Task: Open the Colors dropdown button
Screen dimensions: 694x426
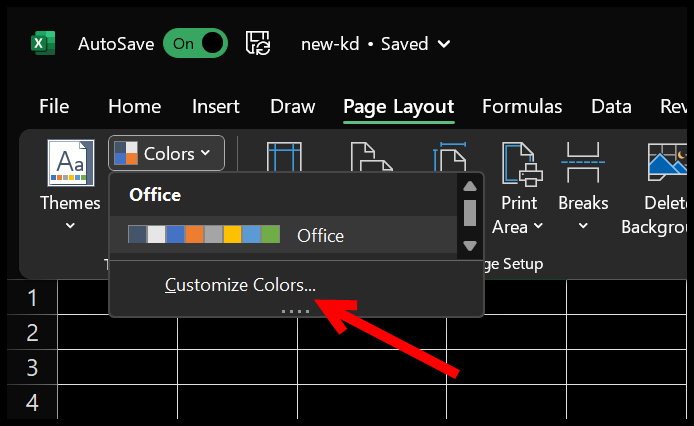Action: [x=166, y=153]
